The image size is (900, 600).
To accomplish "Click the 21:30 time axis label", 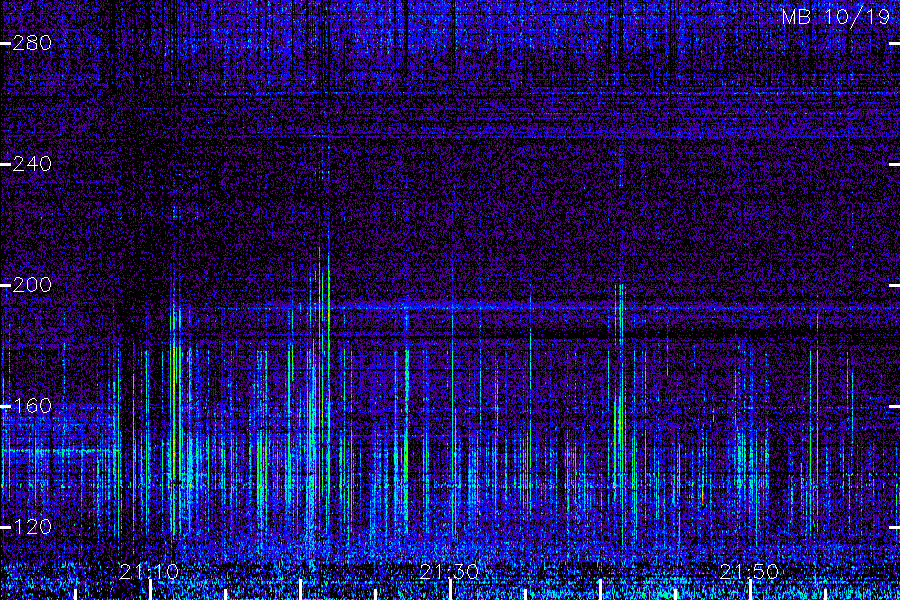I will pyautogui.click(x=449, y=571).
